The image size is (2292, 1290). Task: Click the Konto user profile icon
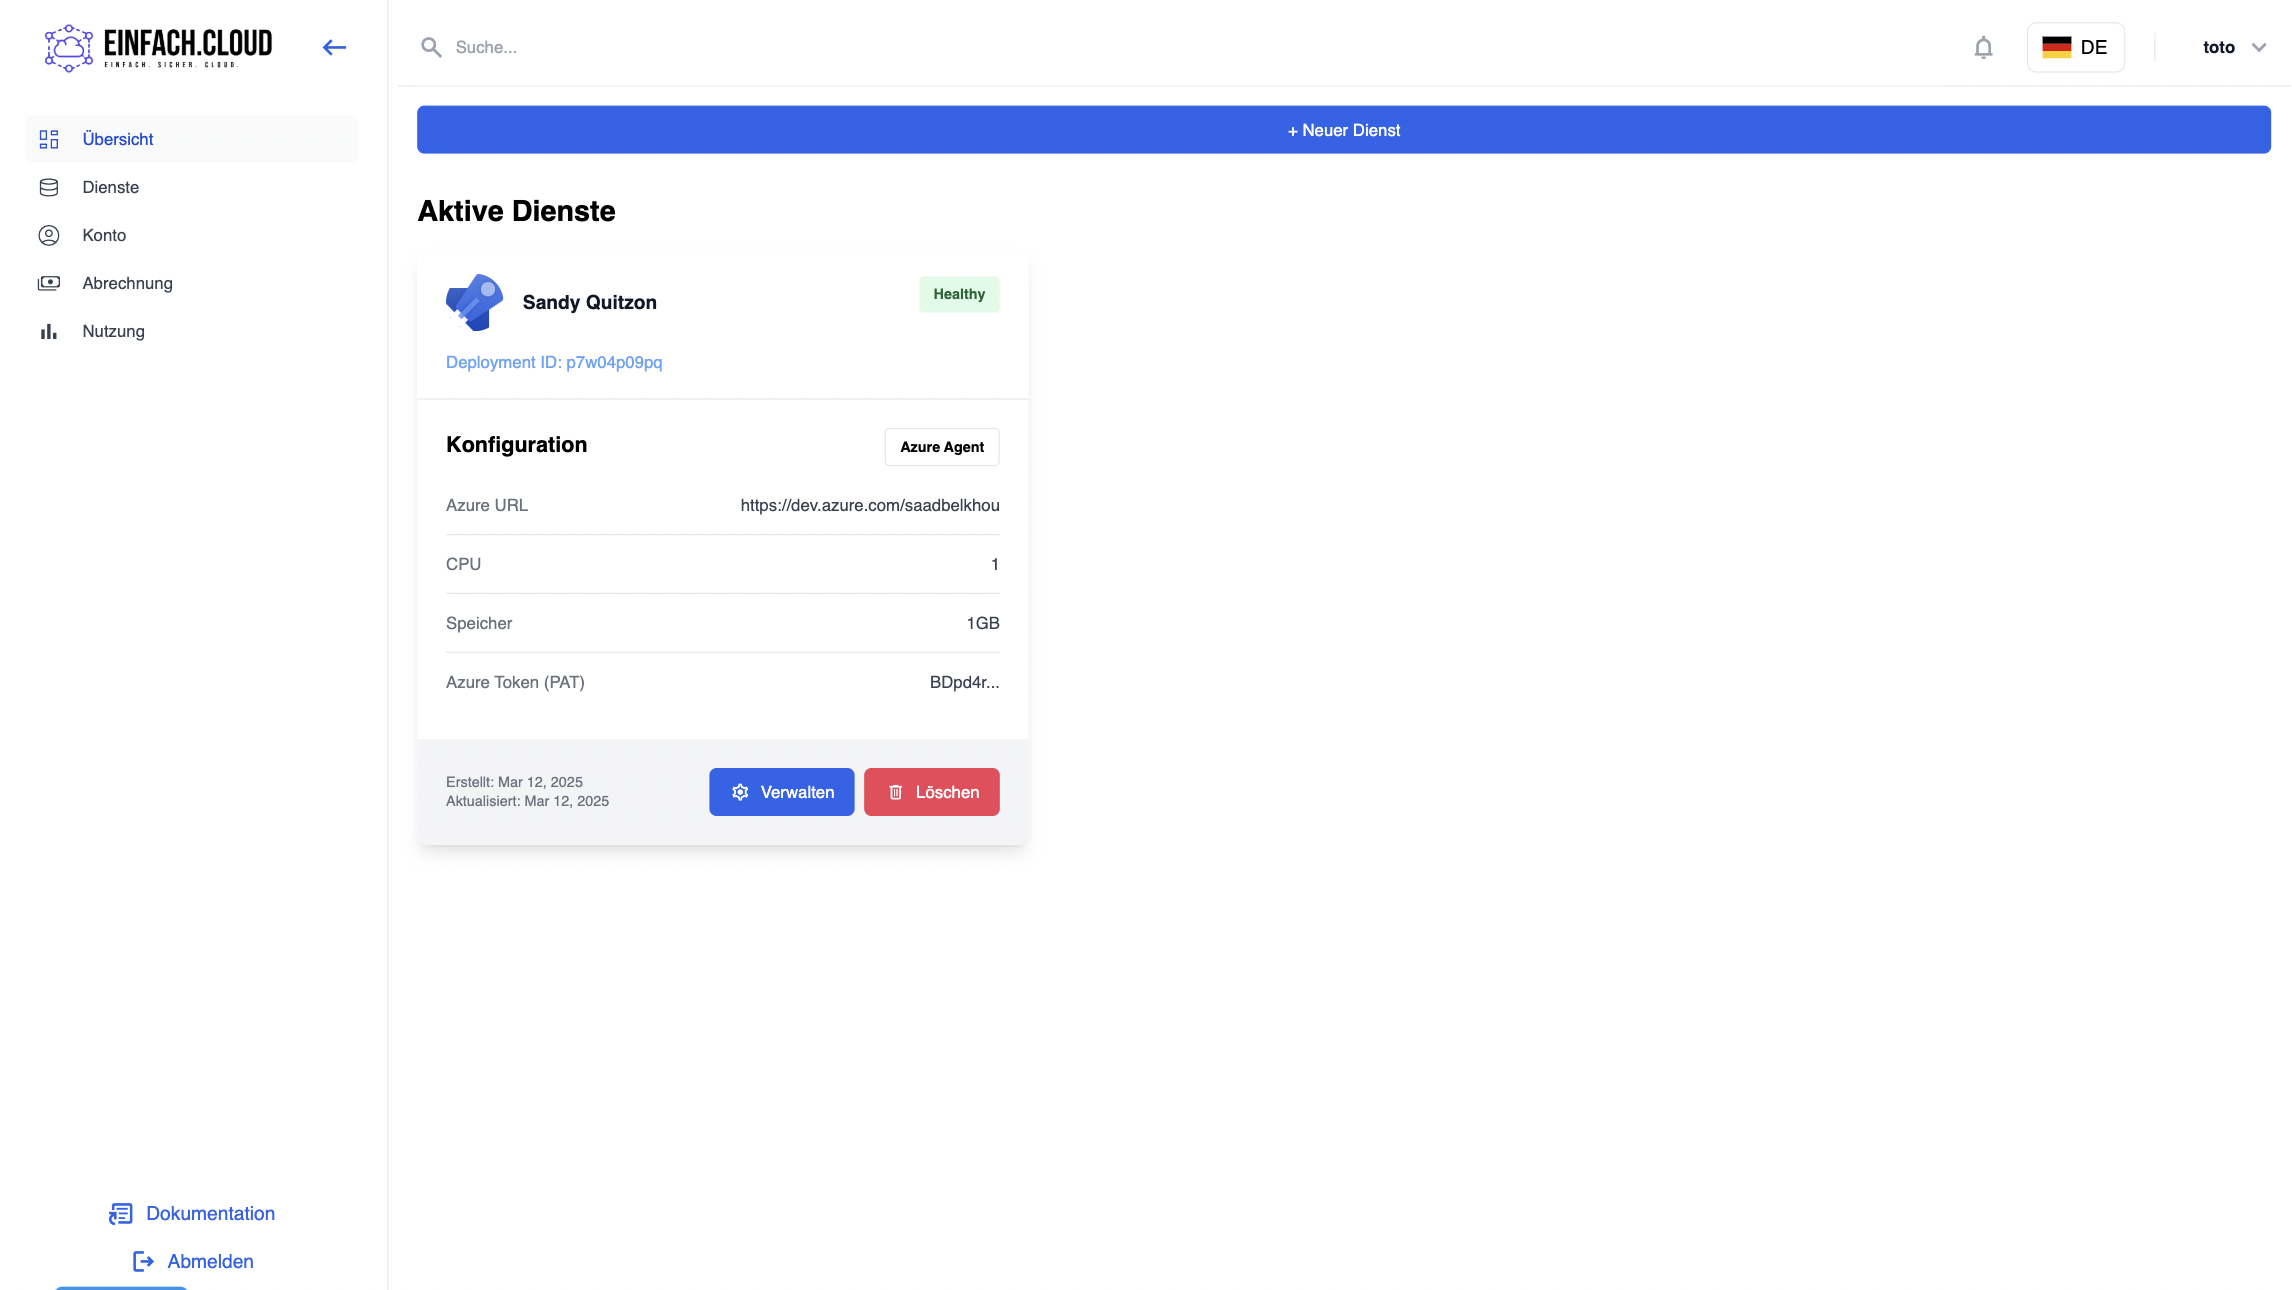click(49, 235)
